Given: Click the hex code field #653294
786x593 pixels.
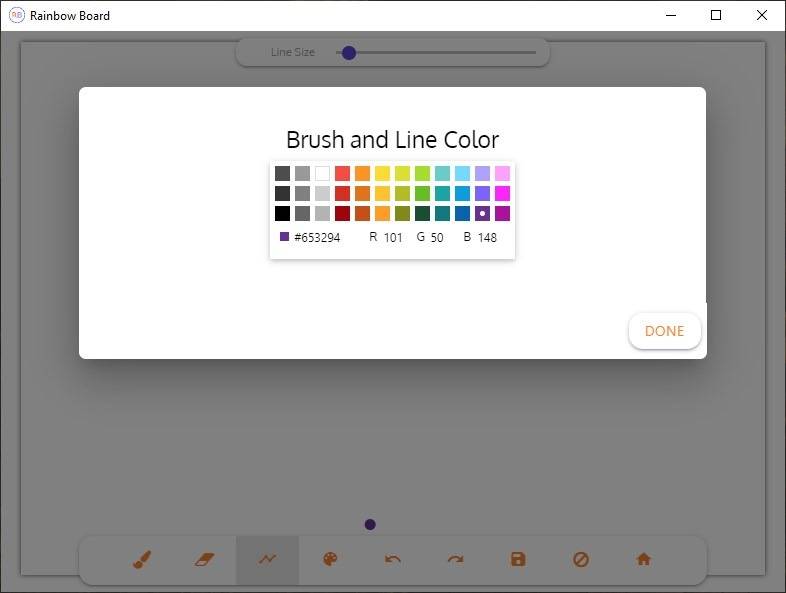Looking at the screenshot, I should [317, 238].
